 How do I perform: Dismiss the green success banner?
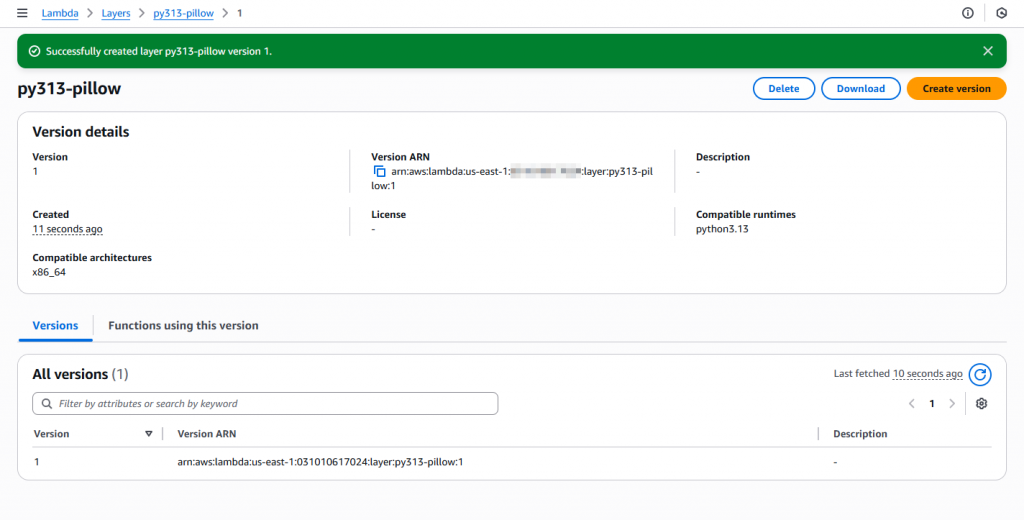tap(988, 51)
